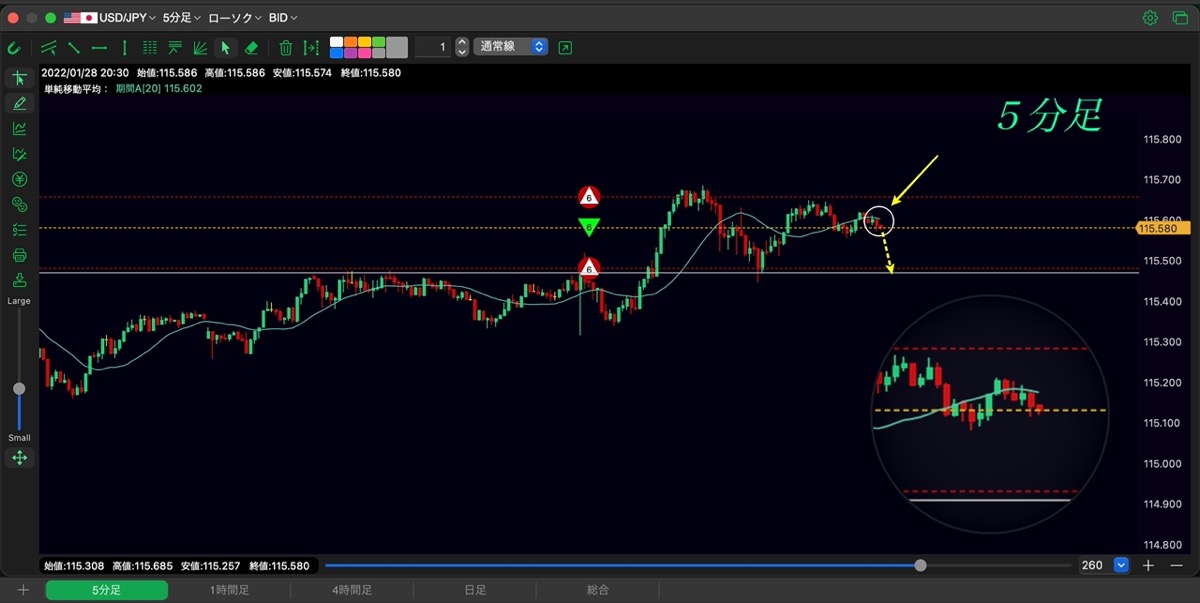Open the USD/JPY currency pair dropdown
1200x603 pixels.
point(109,18)
